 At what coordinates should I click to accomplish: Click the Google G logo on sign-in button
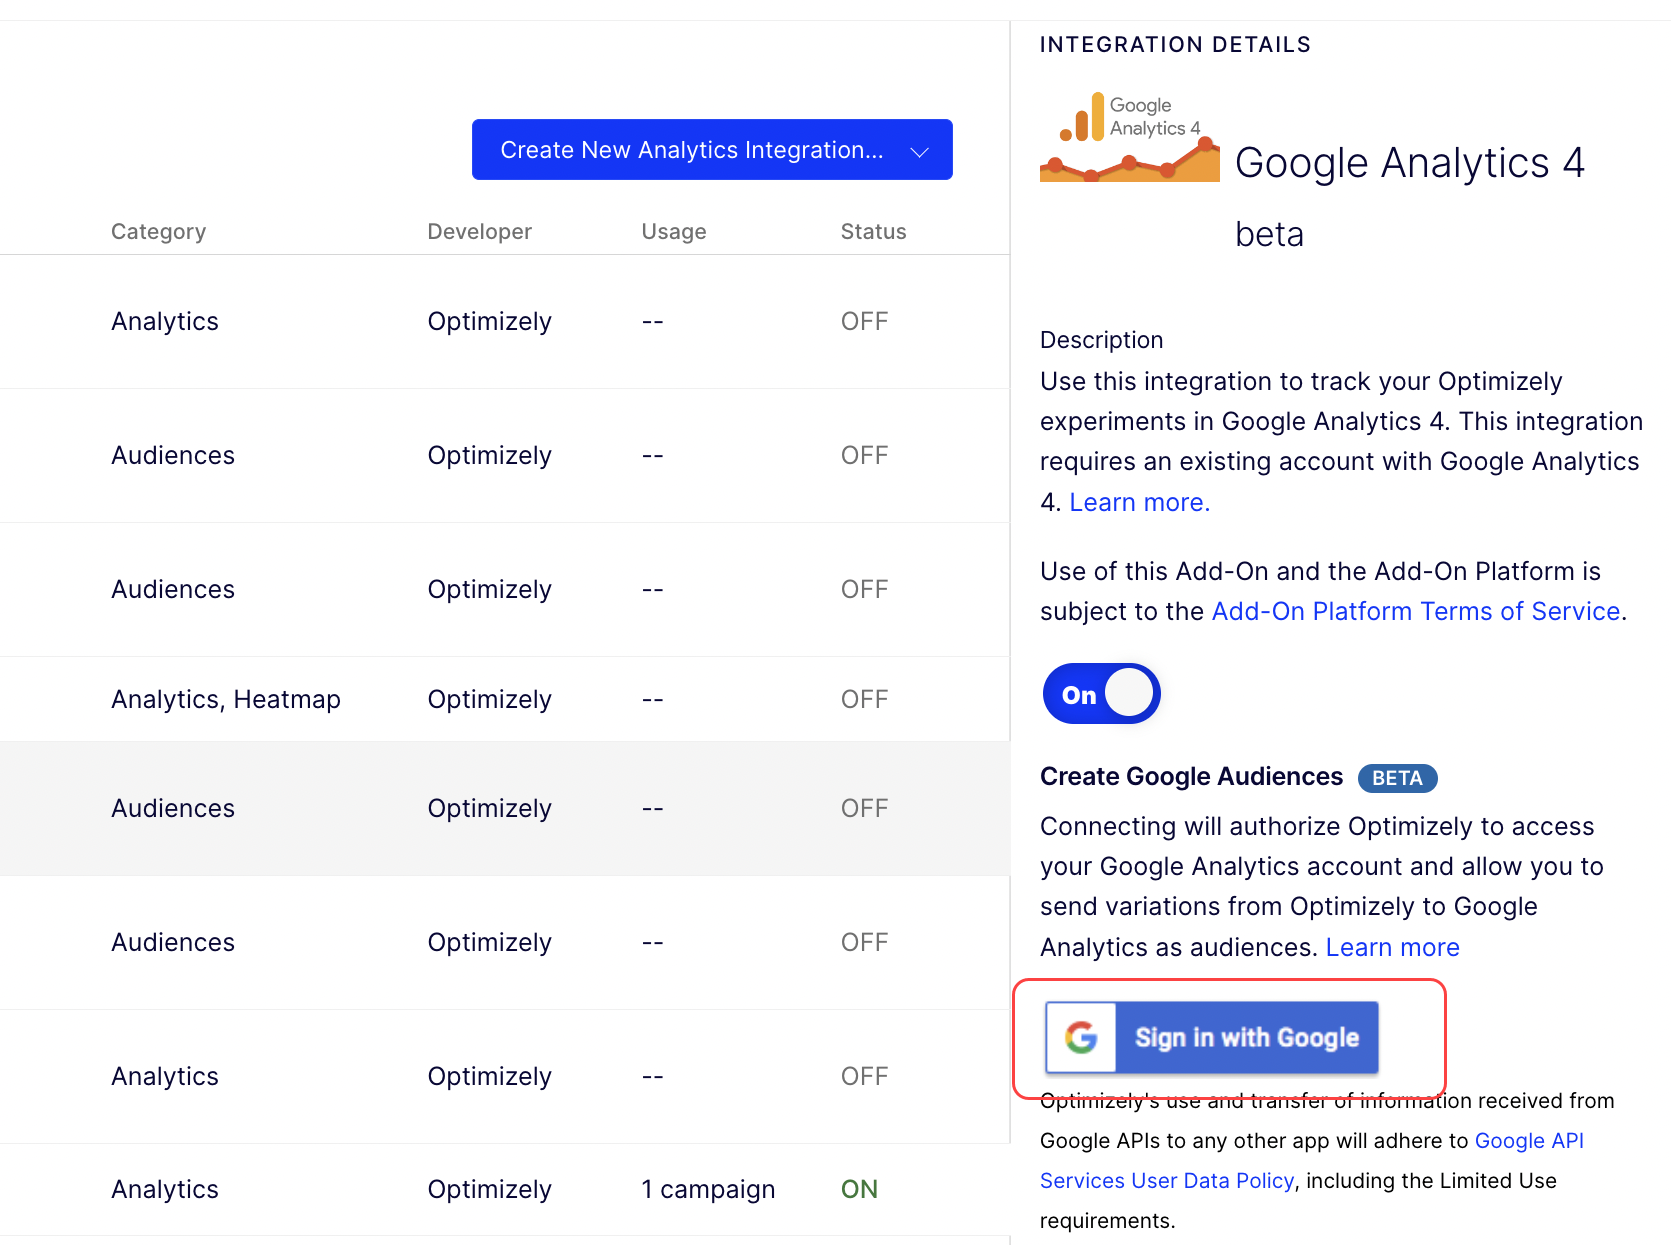coord(1080,1037)
